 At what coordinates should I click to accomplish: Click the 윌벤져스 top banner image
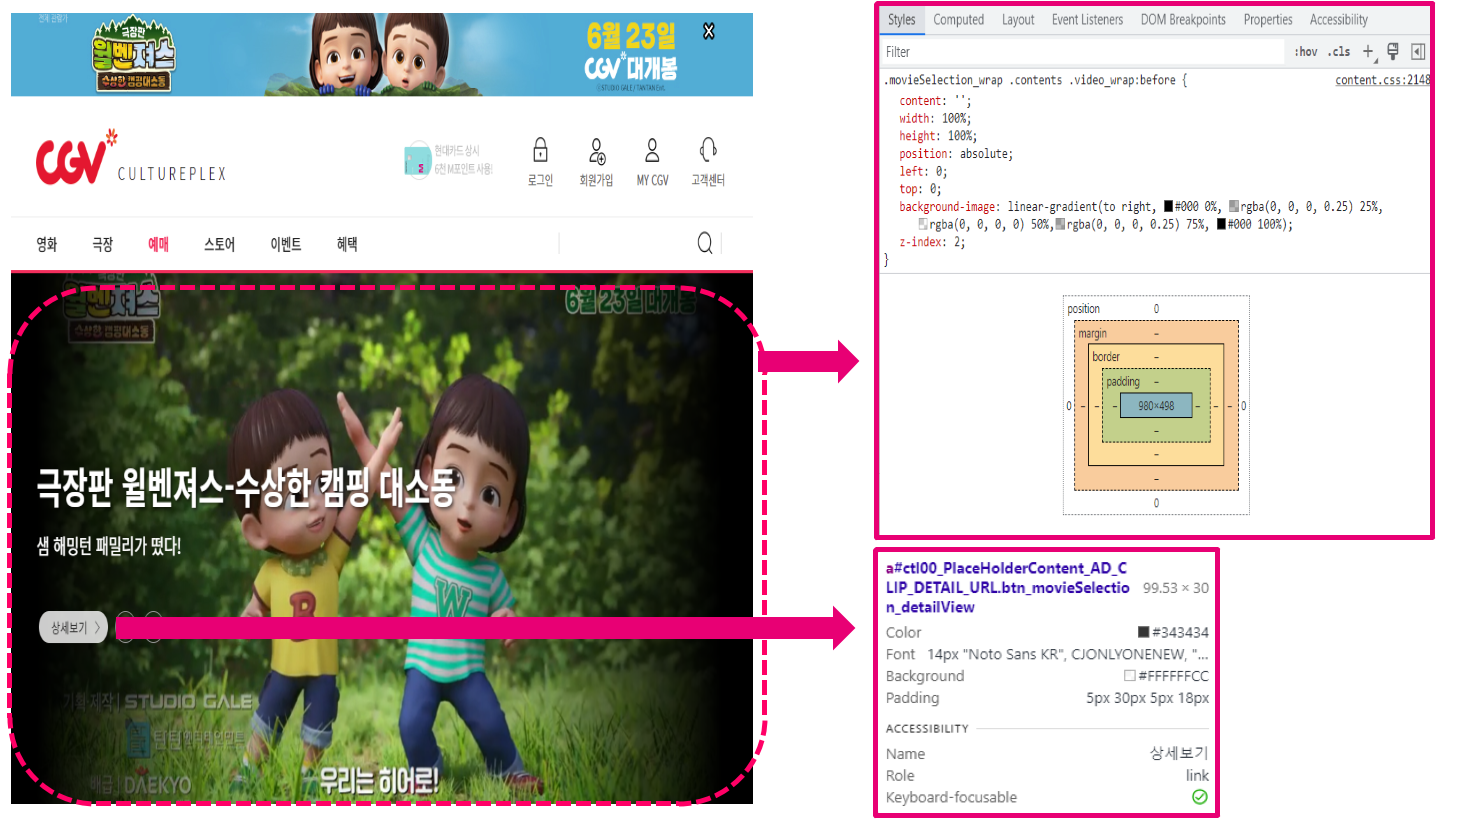[x=382, y=55]
